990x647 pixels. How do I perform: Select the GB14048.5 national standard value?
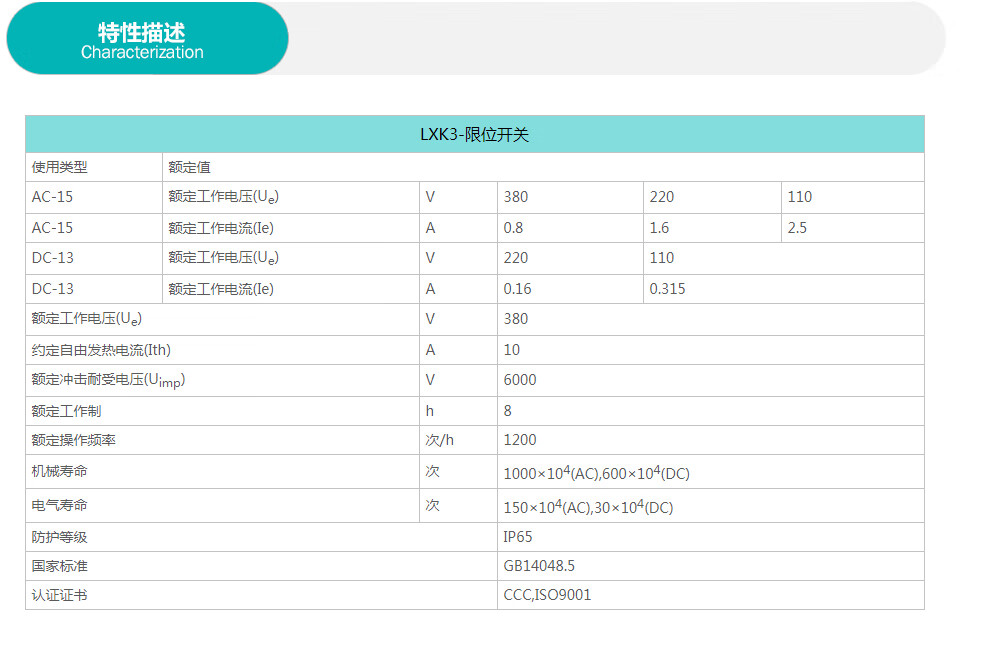pos(539,566)
